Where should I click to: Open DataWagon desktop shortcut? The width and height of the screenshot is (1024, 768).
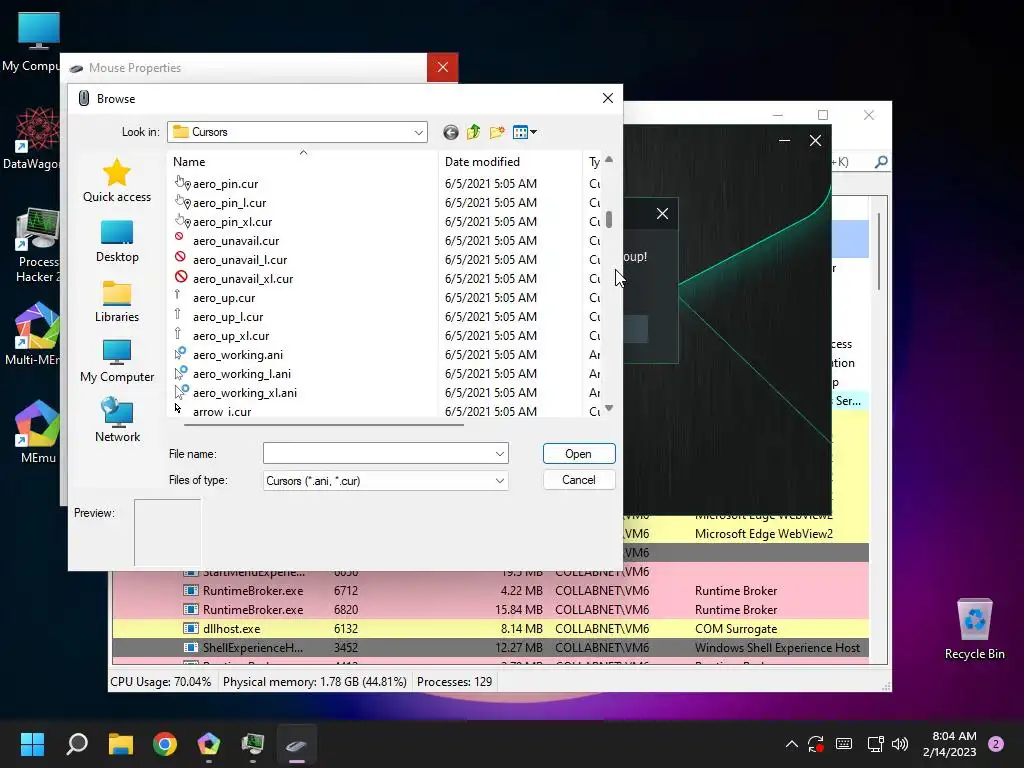point(31,138)
